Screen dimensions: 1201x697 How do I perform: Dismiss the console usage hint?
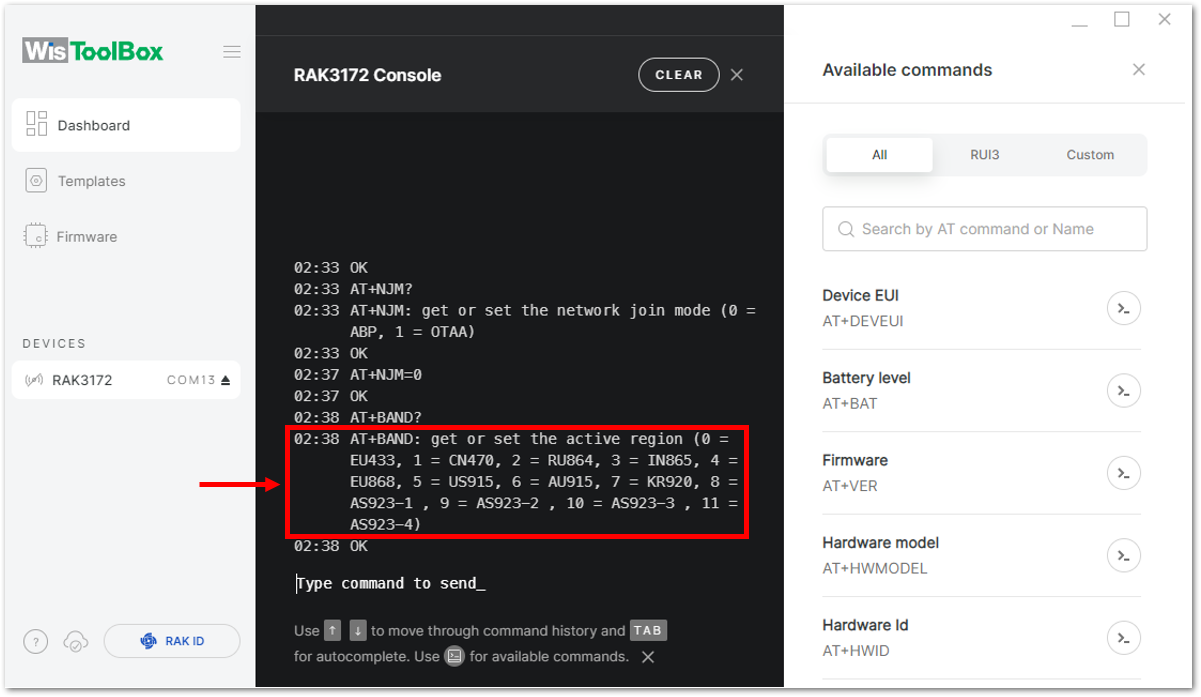pyautogui.click(x=648, y=657)
